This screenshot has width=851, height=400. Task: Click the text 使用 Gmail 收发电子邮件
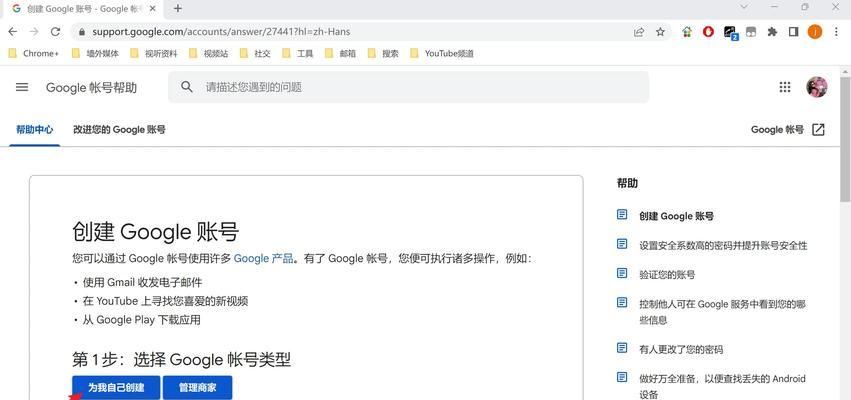[x=142, y=282]
